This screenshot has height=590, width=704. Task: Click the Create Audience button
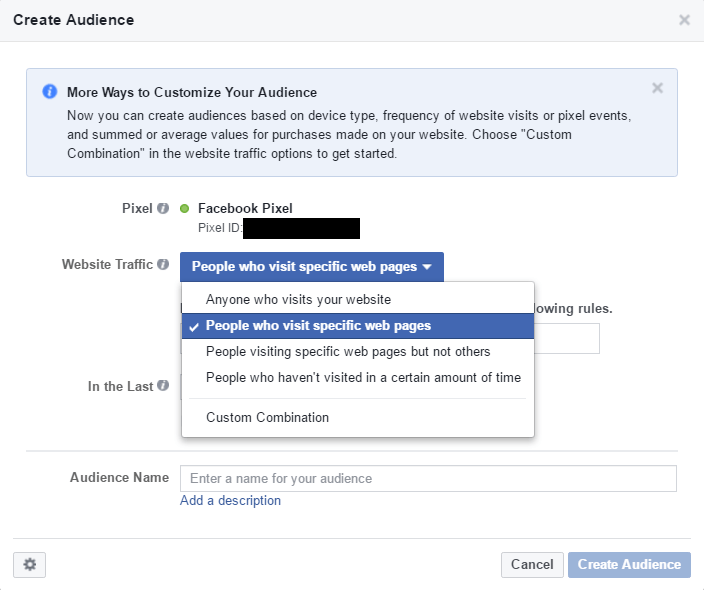click(629, 564)
